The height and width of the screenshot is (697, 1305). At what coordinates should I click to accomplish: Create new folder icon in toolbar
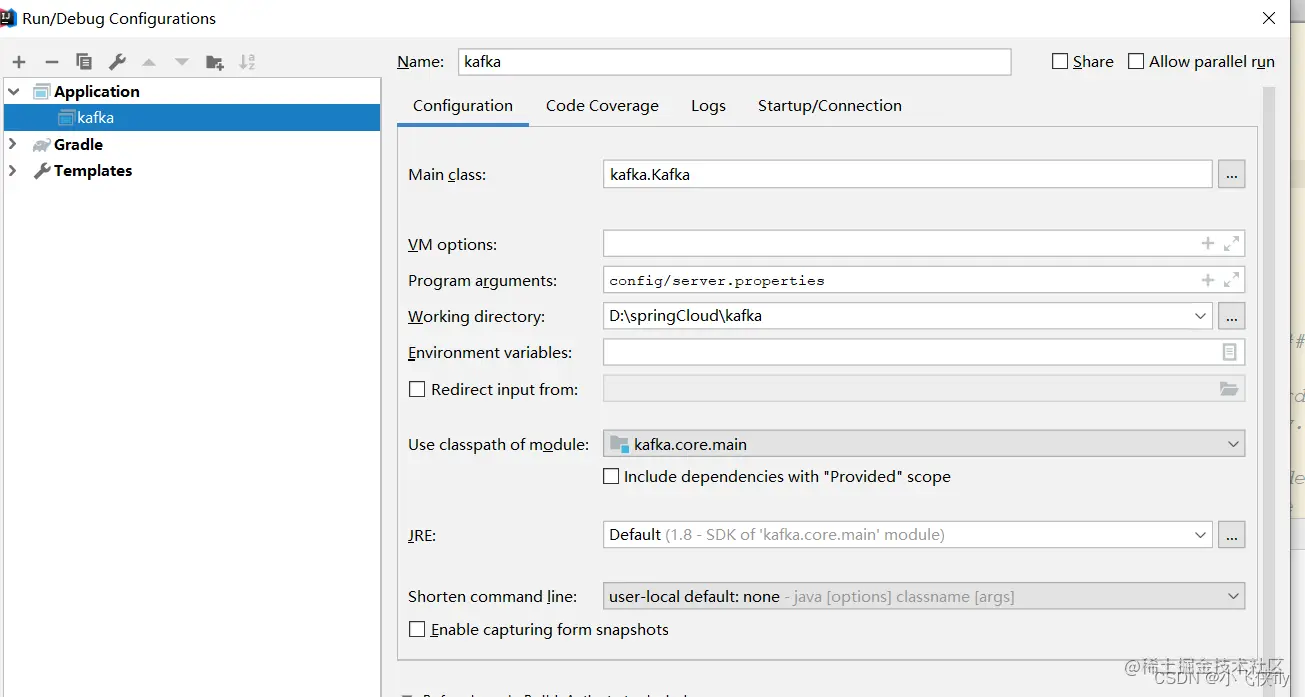pos(215,62)
